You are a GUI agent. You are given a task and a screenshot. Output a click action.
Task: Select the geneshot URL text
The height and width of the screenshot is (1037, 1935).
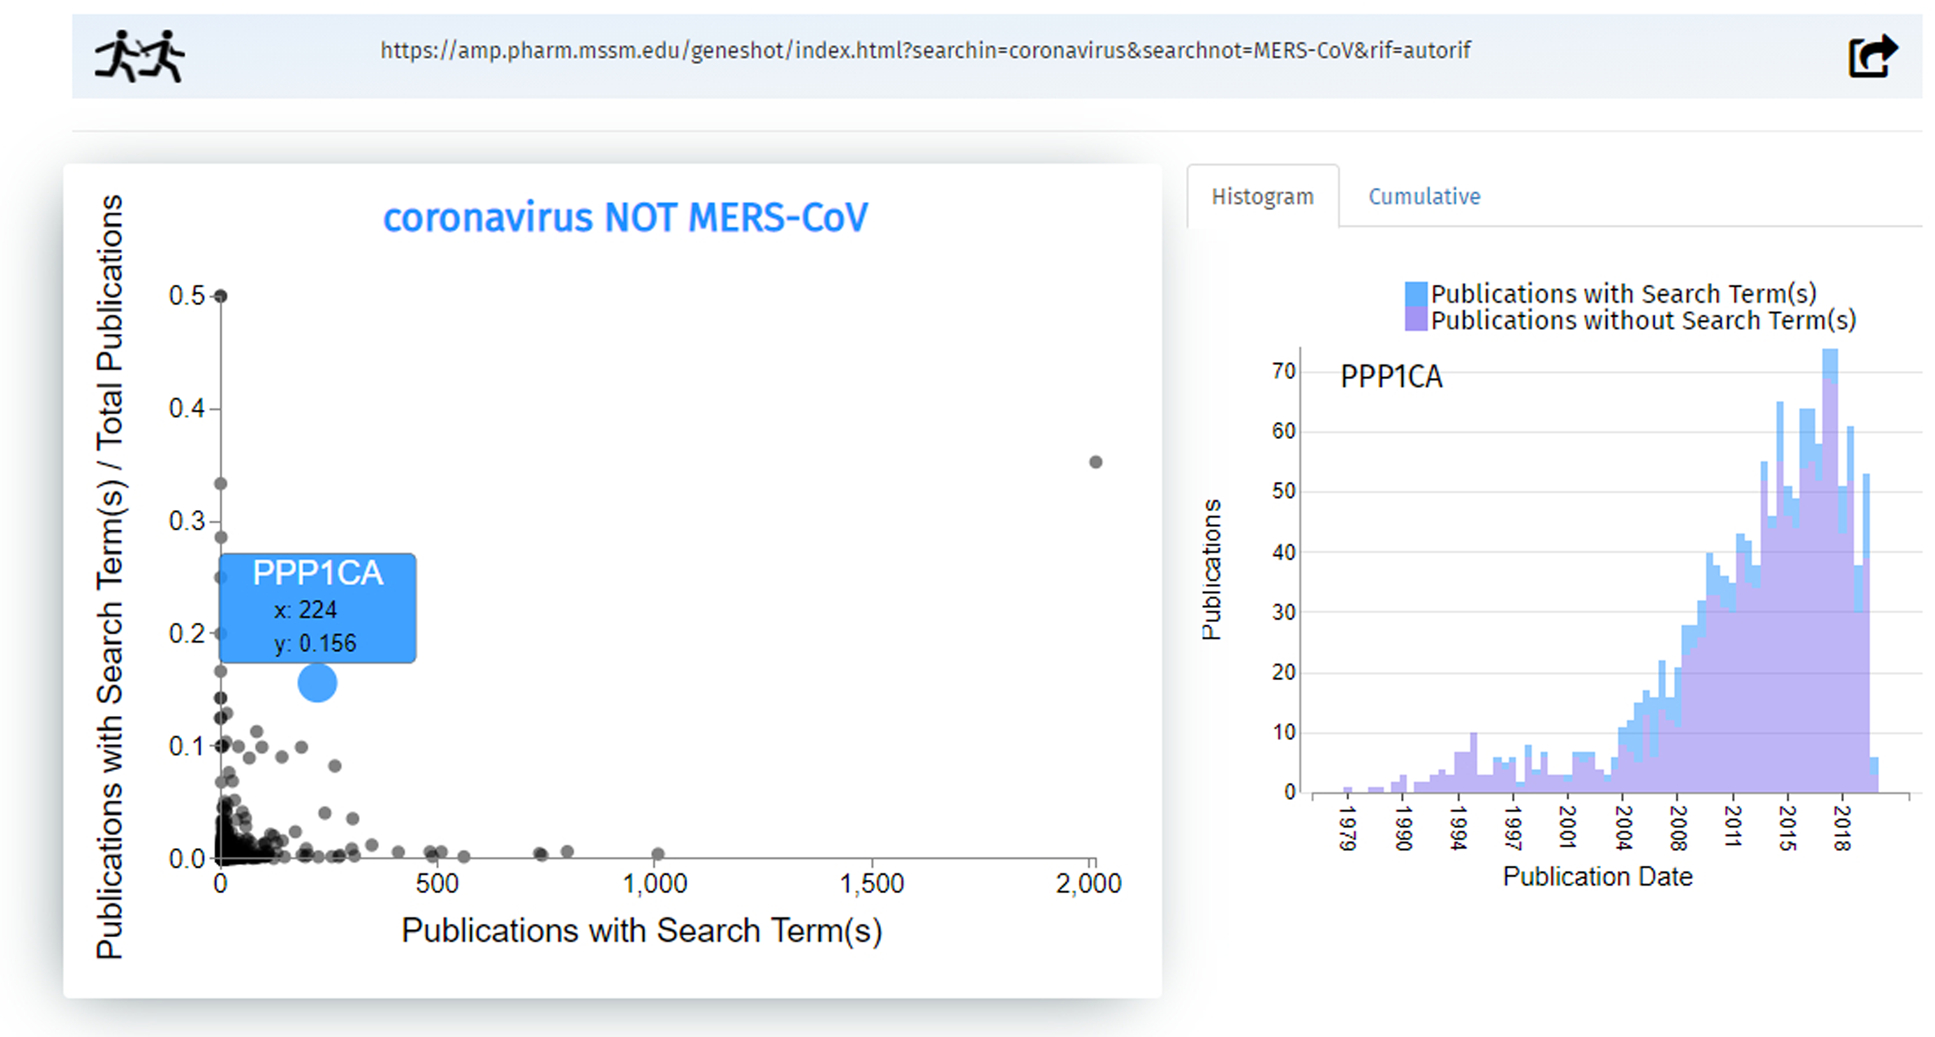[925, 50]
